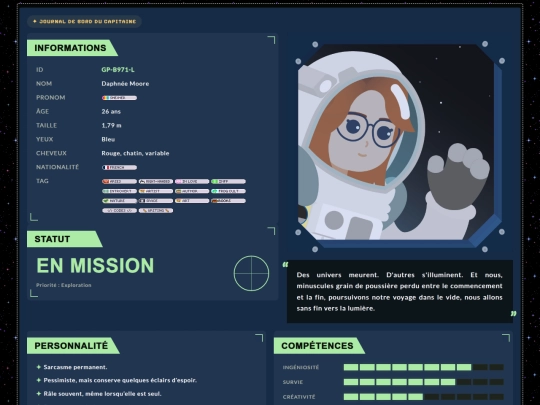Select the ARIES tag badge
Screen dimensions: 540x405
point(119,181)
